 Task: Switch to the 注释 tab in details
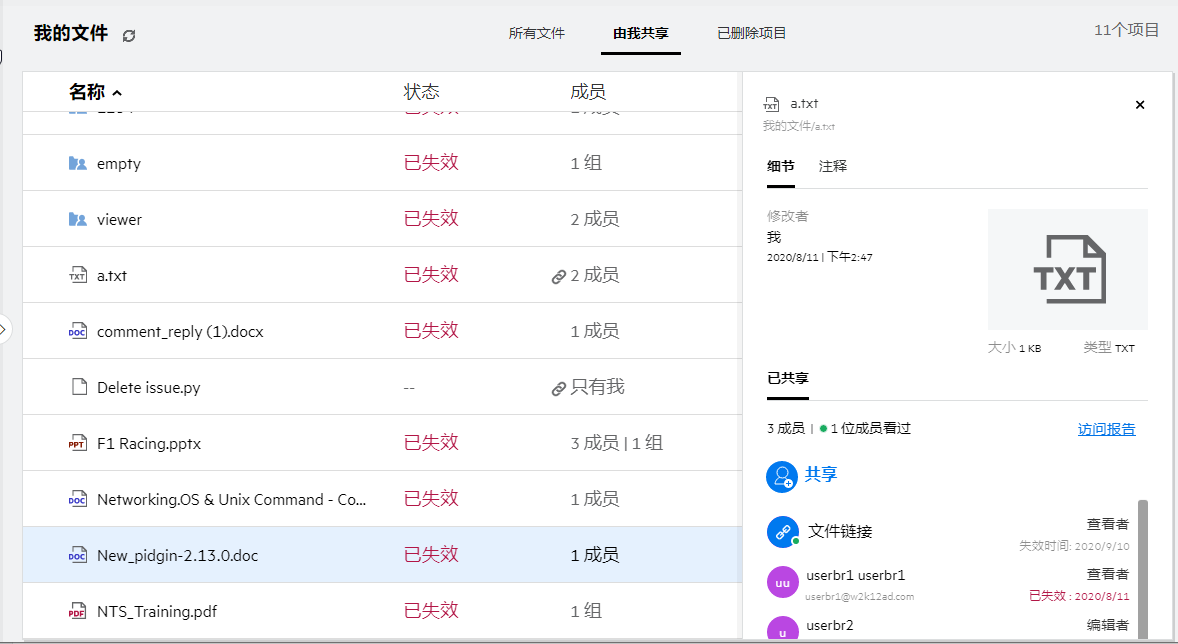[x=832, y=166]
